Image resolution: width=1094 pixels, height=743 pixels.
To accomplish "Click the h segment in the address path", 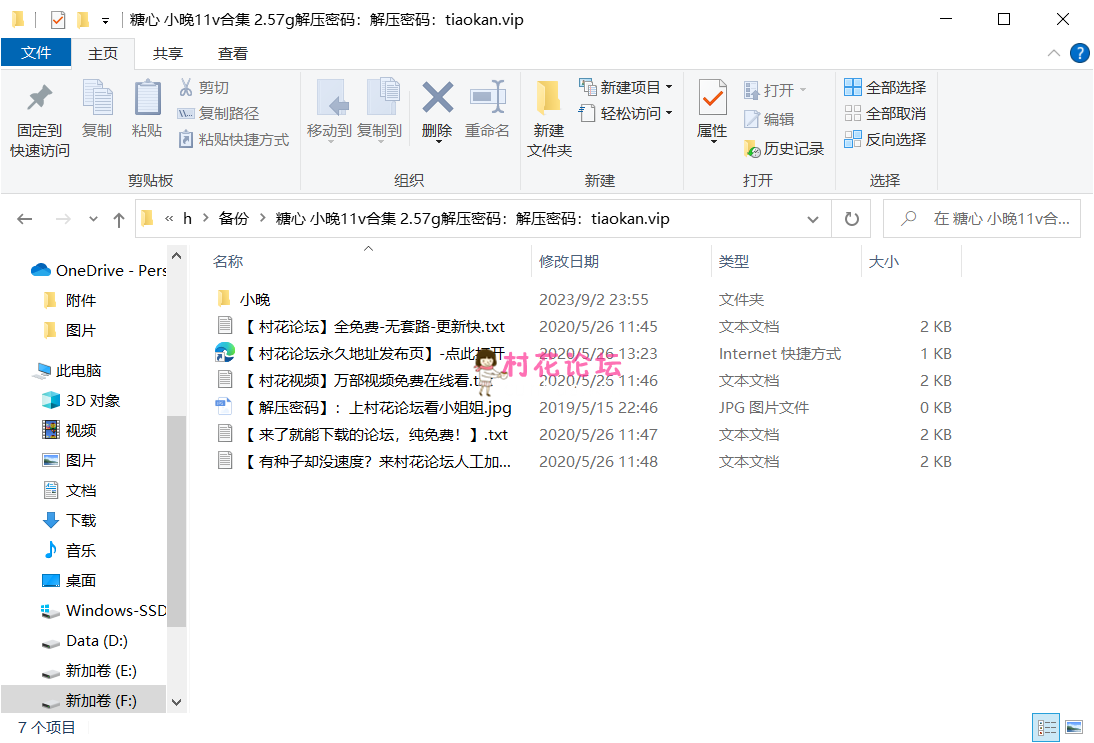I will (187, 218).
